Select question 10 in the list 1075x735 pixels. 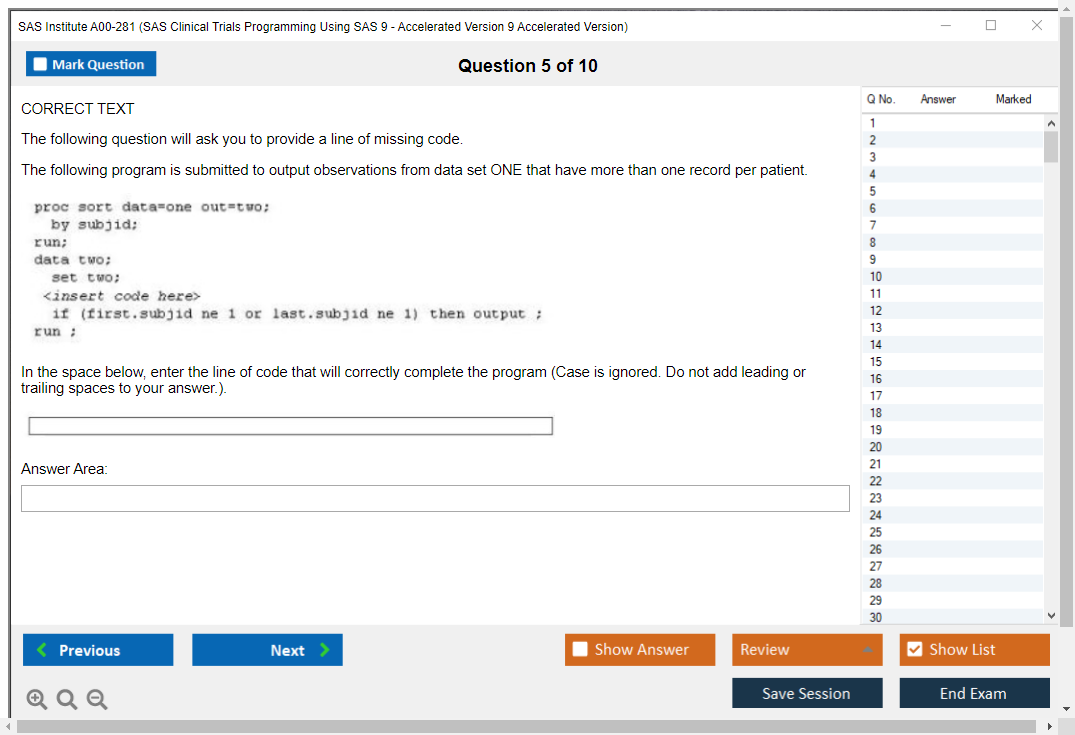(x=876, y=276)
